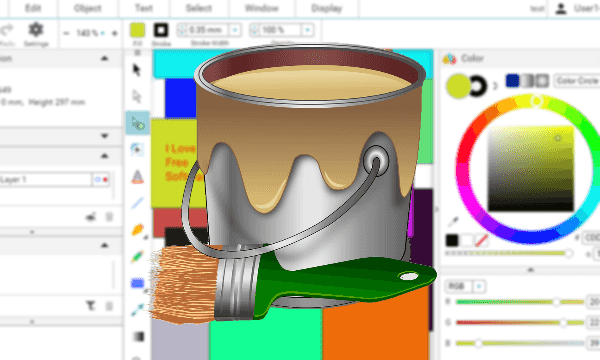This screenshot has width=600, height=360.
Task: Pick the tool below the lasso tool
Action: [137, 149]
